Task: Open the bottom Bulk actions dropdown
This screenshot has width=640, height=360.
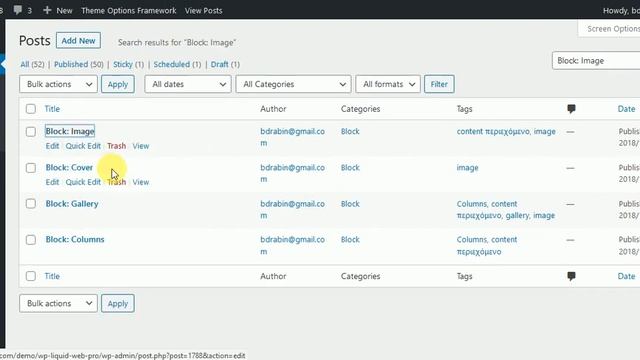Action: 58,303
